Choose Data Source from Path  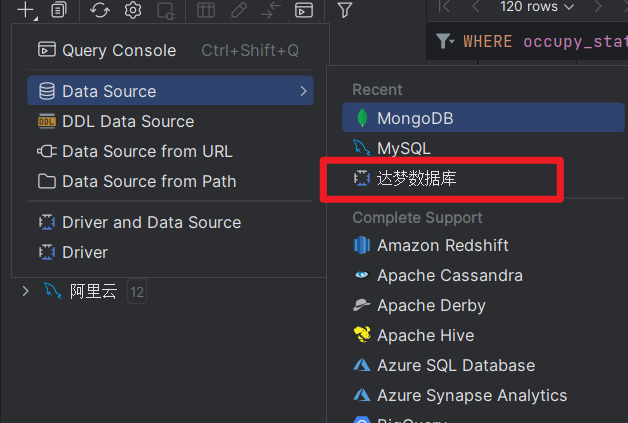148,181
